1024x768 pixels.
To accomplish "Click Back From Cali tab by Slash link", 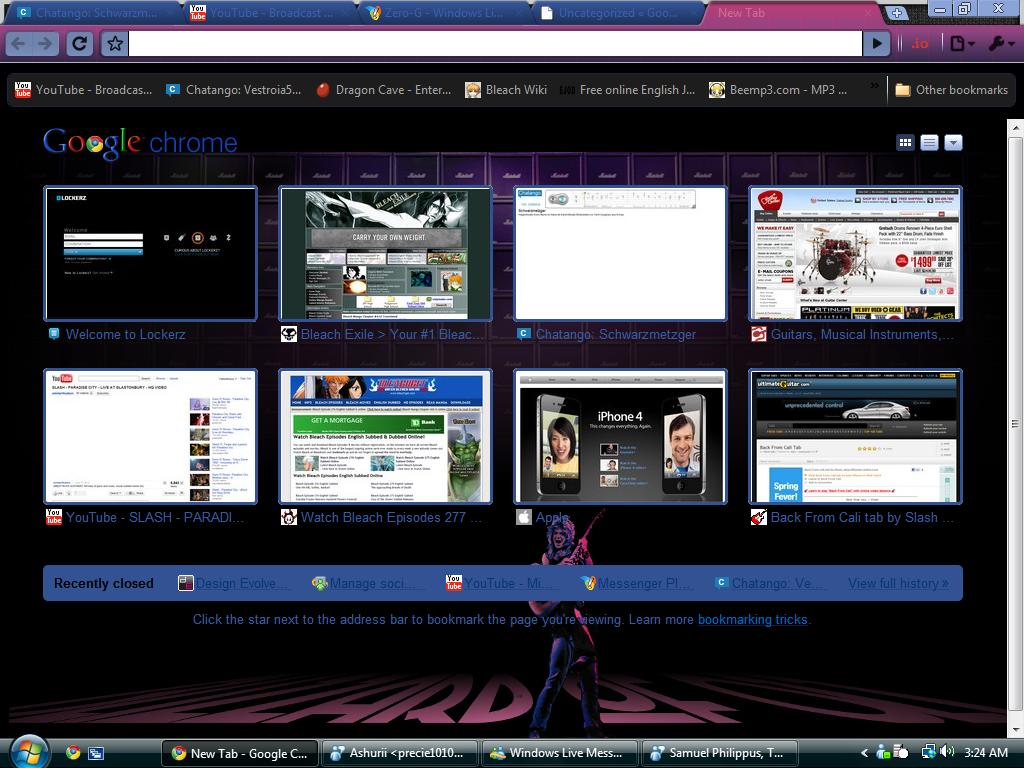I will tap(862, 517).
